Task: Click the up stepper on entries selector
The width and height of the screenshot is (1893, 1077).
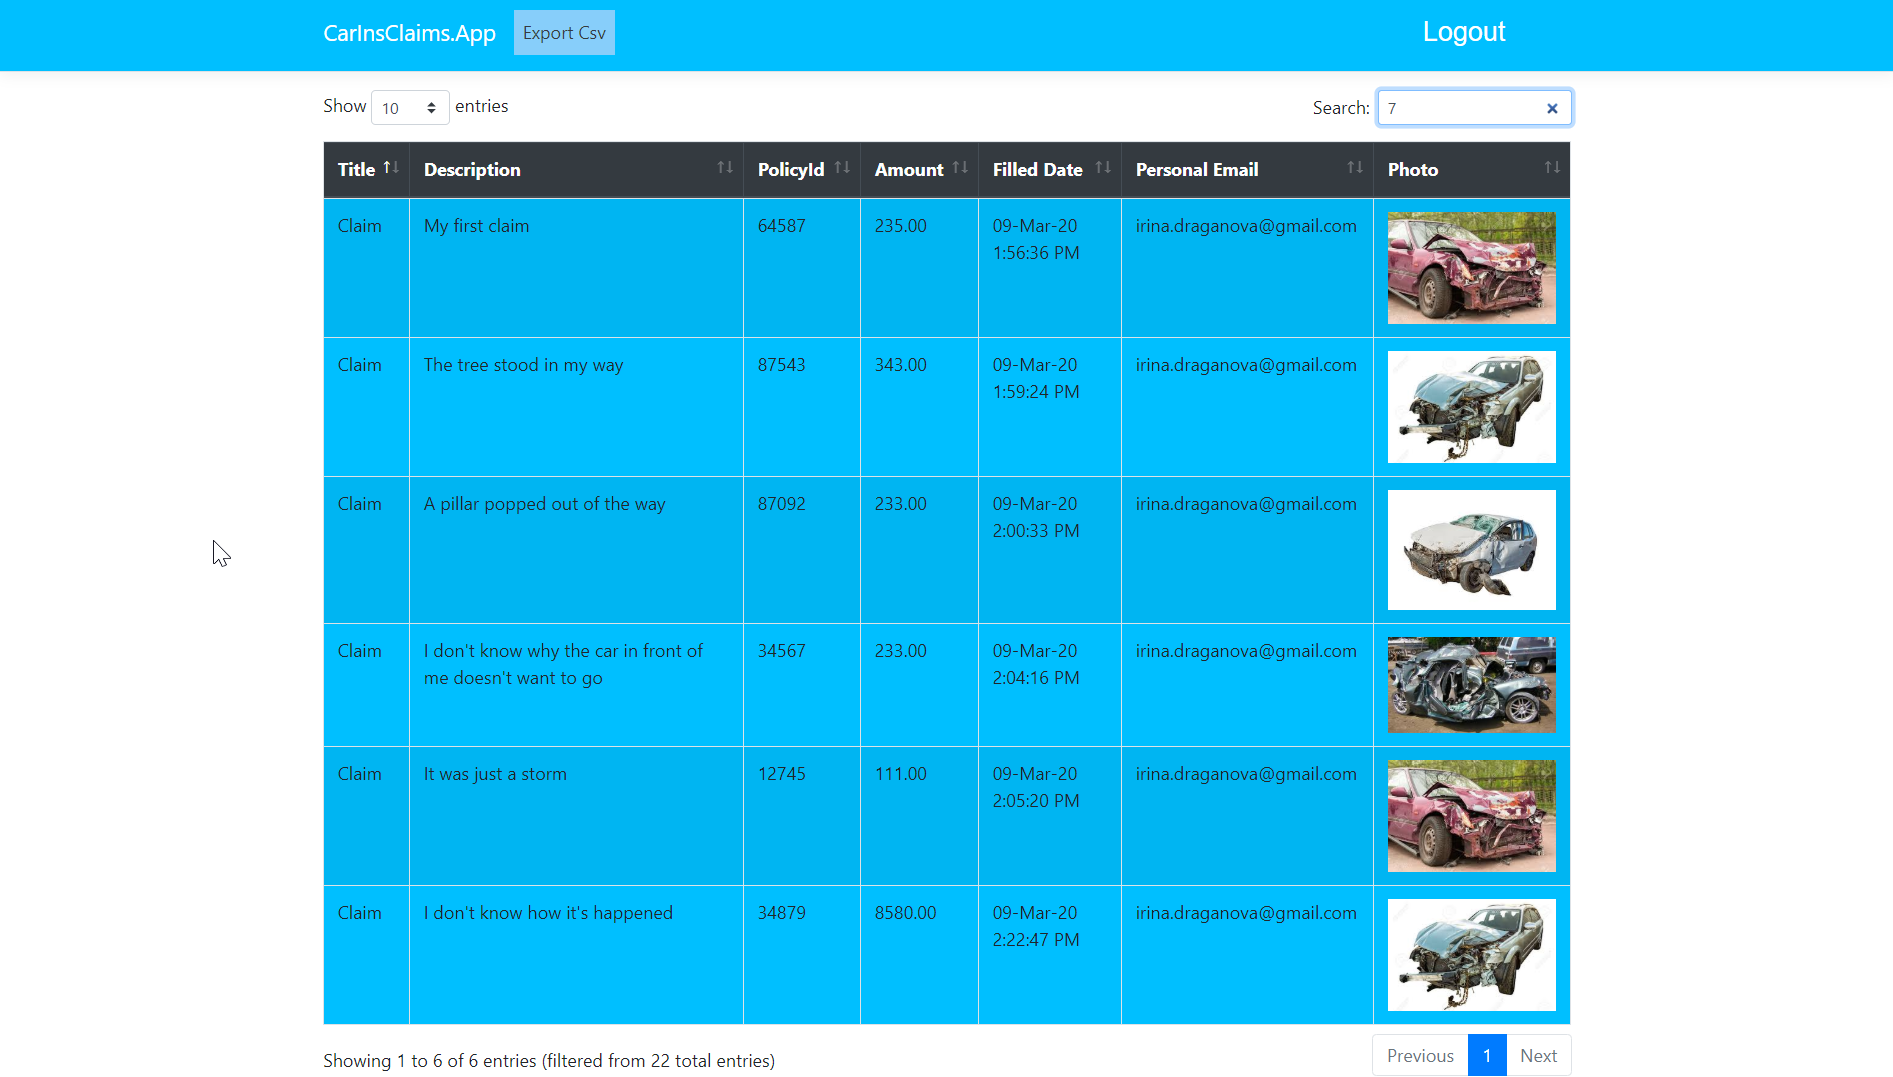Action: coord(432,102)
